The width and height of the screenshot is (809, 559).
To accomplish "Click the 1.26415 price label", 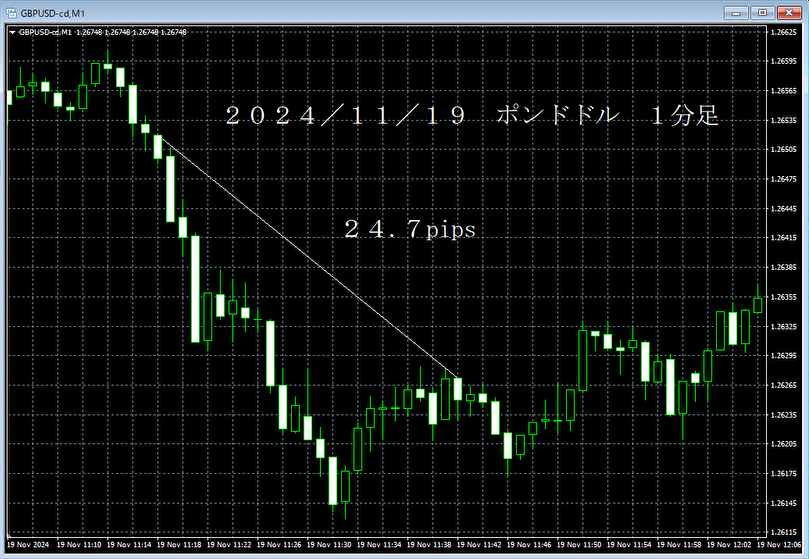I will coord(783,238).
